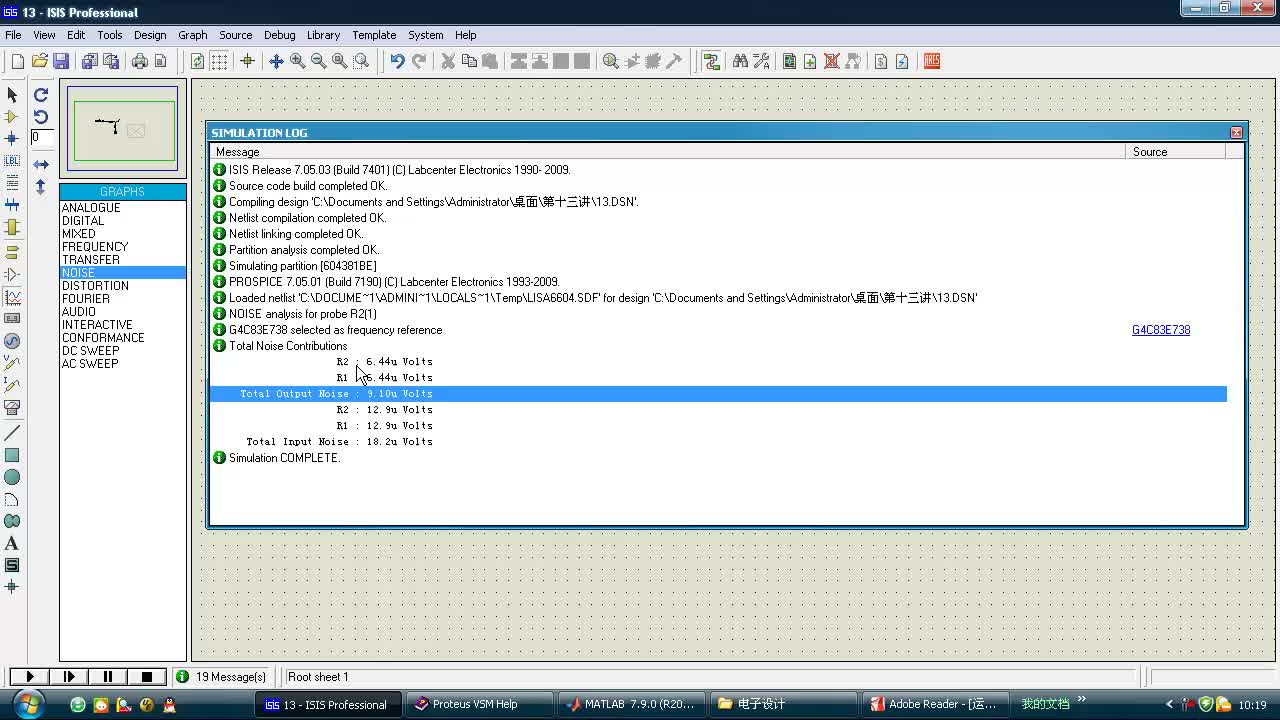Step simulation with Step button
The width and height of the screenshot is (1280, 720).
pos(69,677)
